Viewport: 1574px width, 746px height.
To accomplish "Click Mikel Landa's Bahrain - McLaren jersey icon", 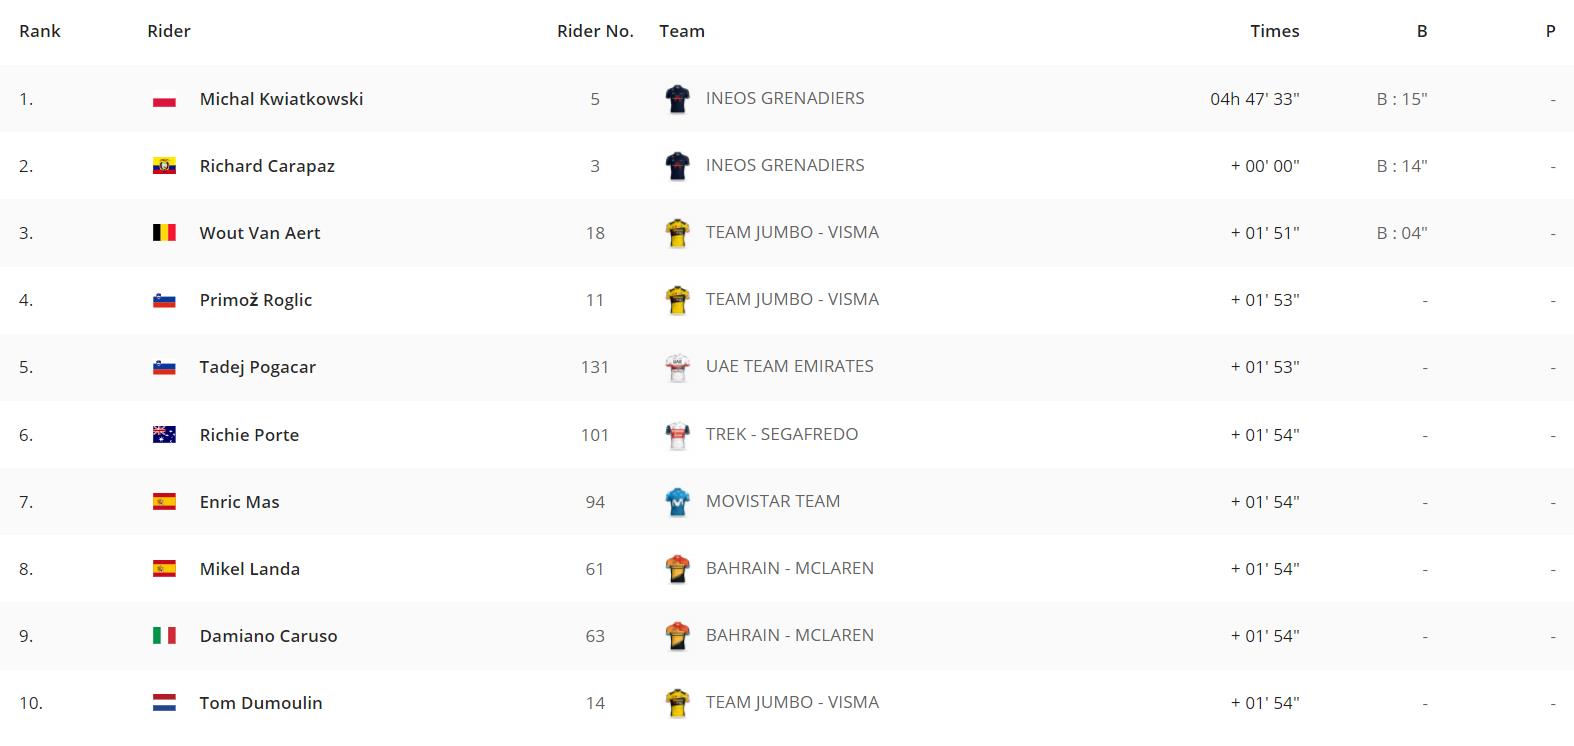I will click(x=677, y=569).
